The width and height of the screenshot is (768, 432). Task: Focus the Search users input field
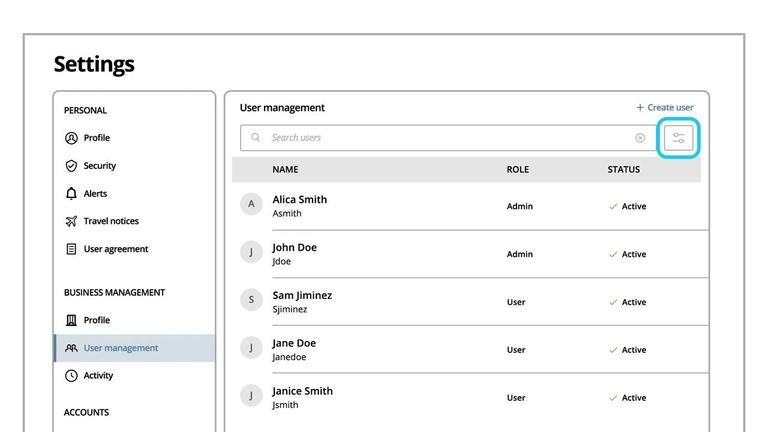pyautogui.click(x=448, y=138)
